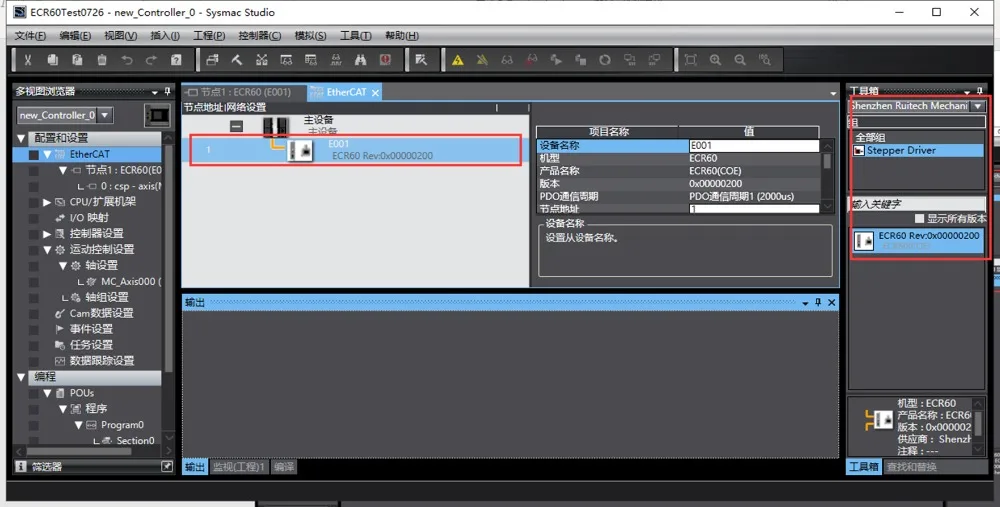Click the ECR60 device icon in the toolbox list
This screenshot has height=507, width=1000.
pyautogui.click(x=864, y=240)
